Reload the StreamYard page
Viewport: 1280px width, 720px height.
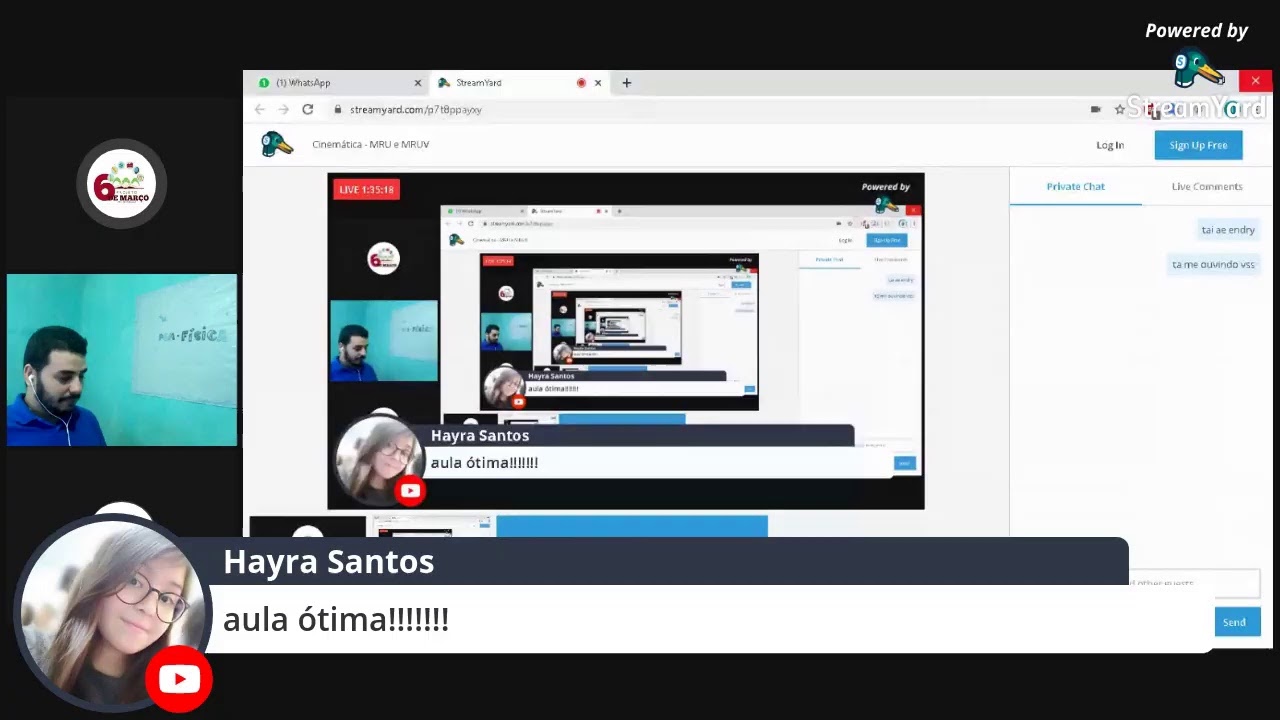pos(308,109)
